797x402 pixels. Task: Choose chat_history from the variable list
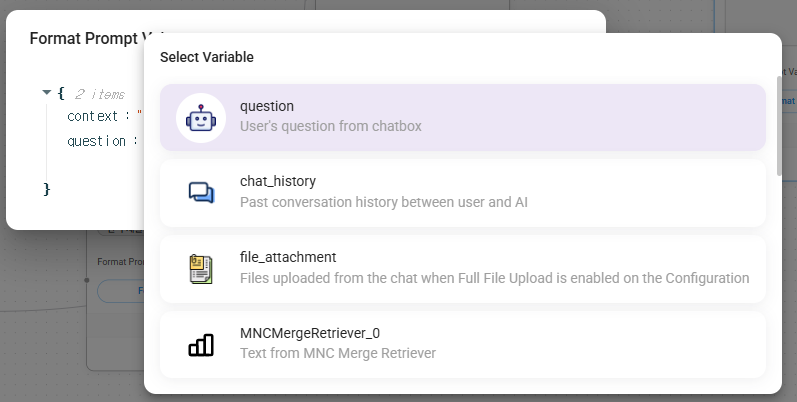(277, 181)
